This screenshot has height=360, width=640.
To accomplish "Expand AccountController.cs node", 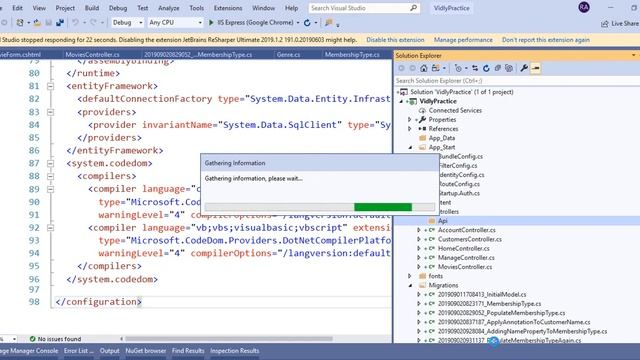I will point(418,230).
